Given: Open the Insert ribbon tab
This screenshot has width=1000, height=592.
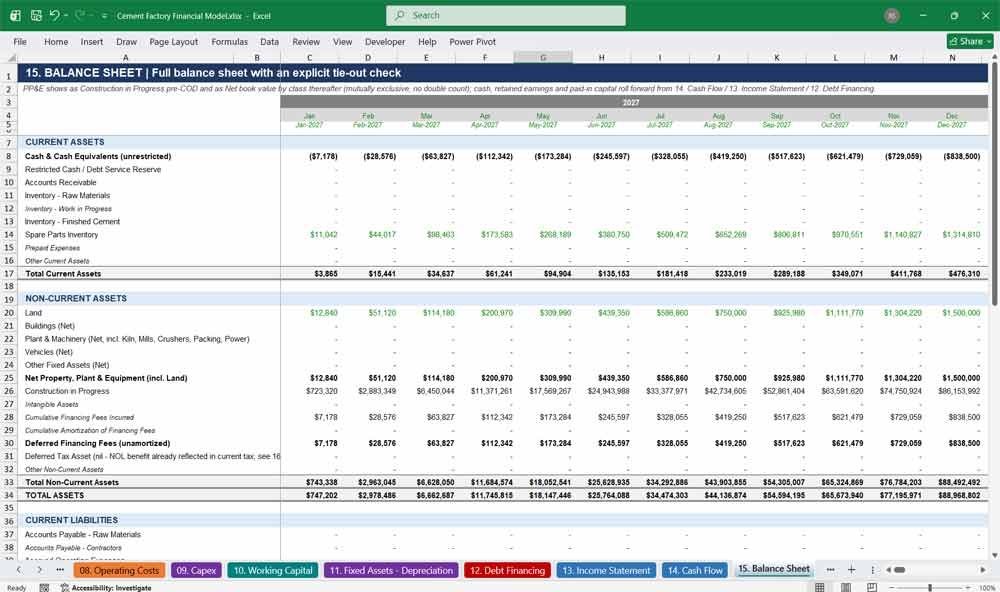Looking at the screenshot, I should pyautogui.click(x=92, y=41).
